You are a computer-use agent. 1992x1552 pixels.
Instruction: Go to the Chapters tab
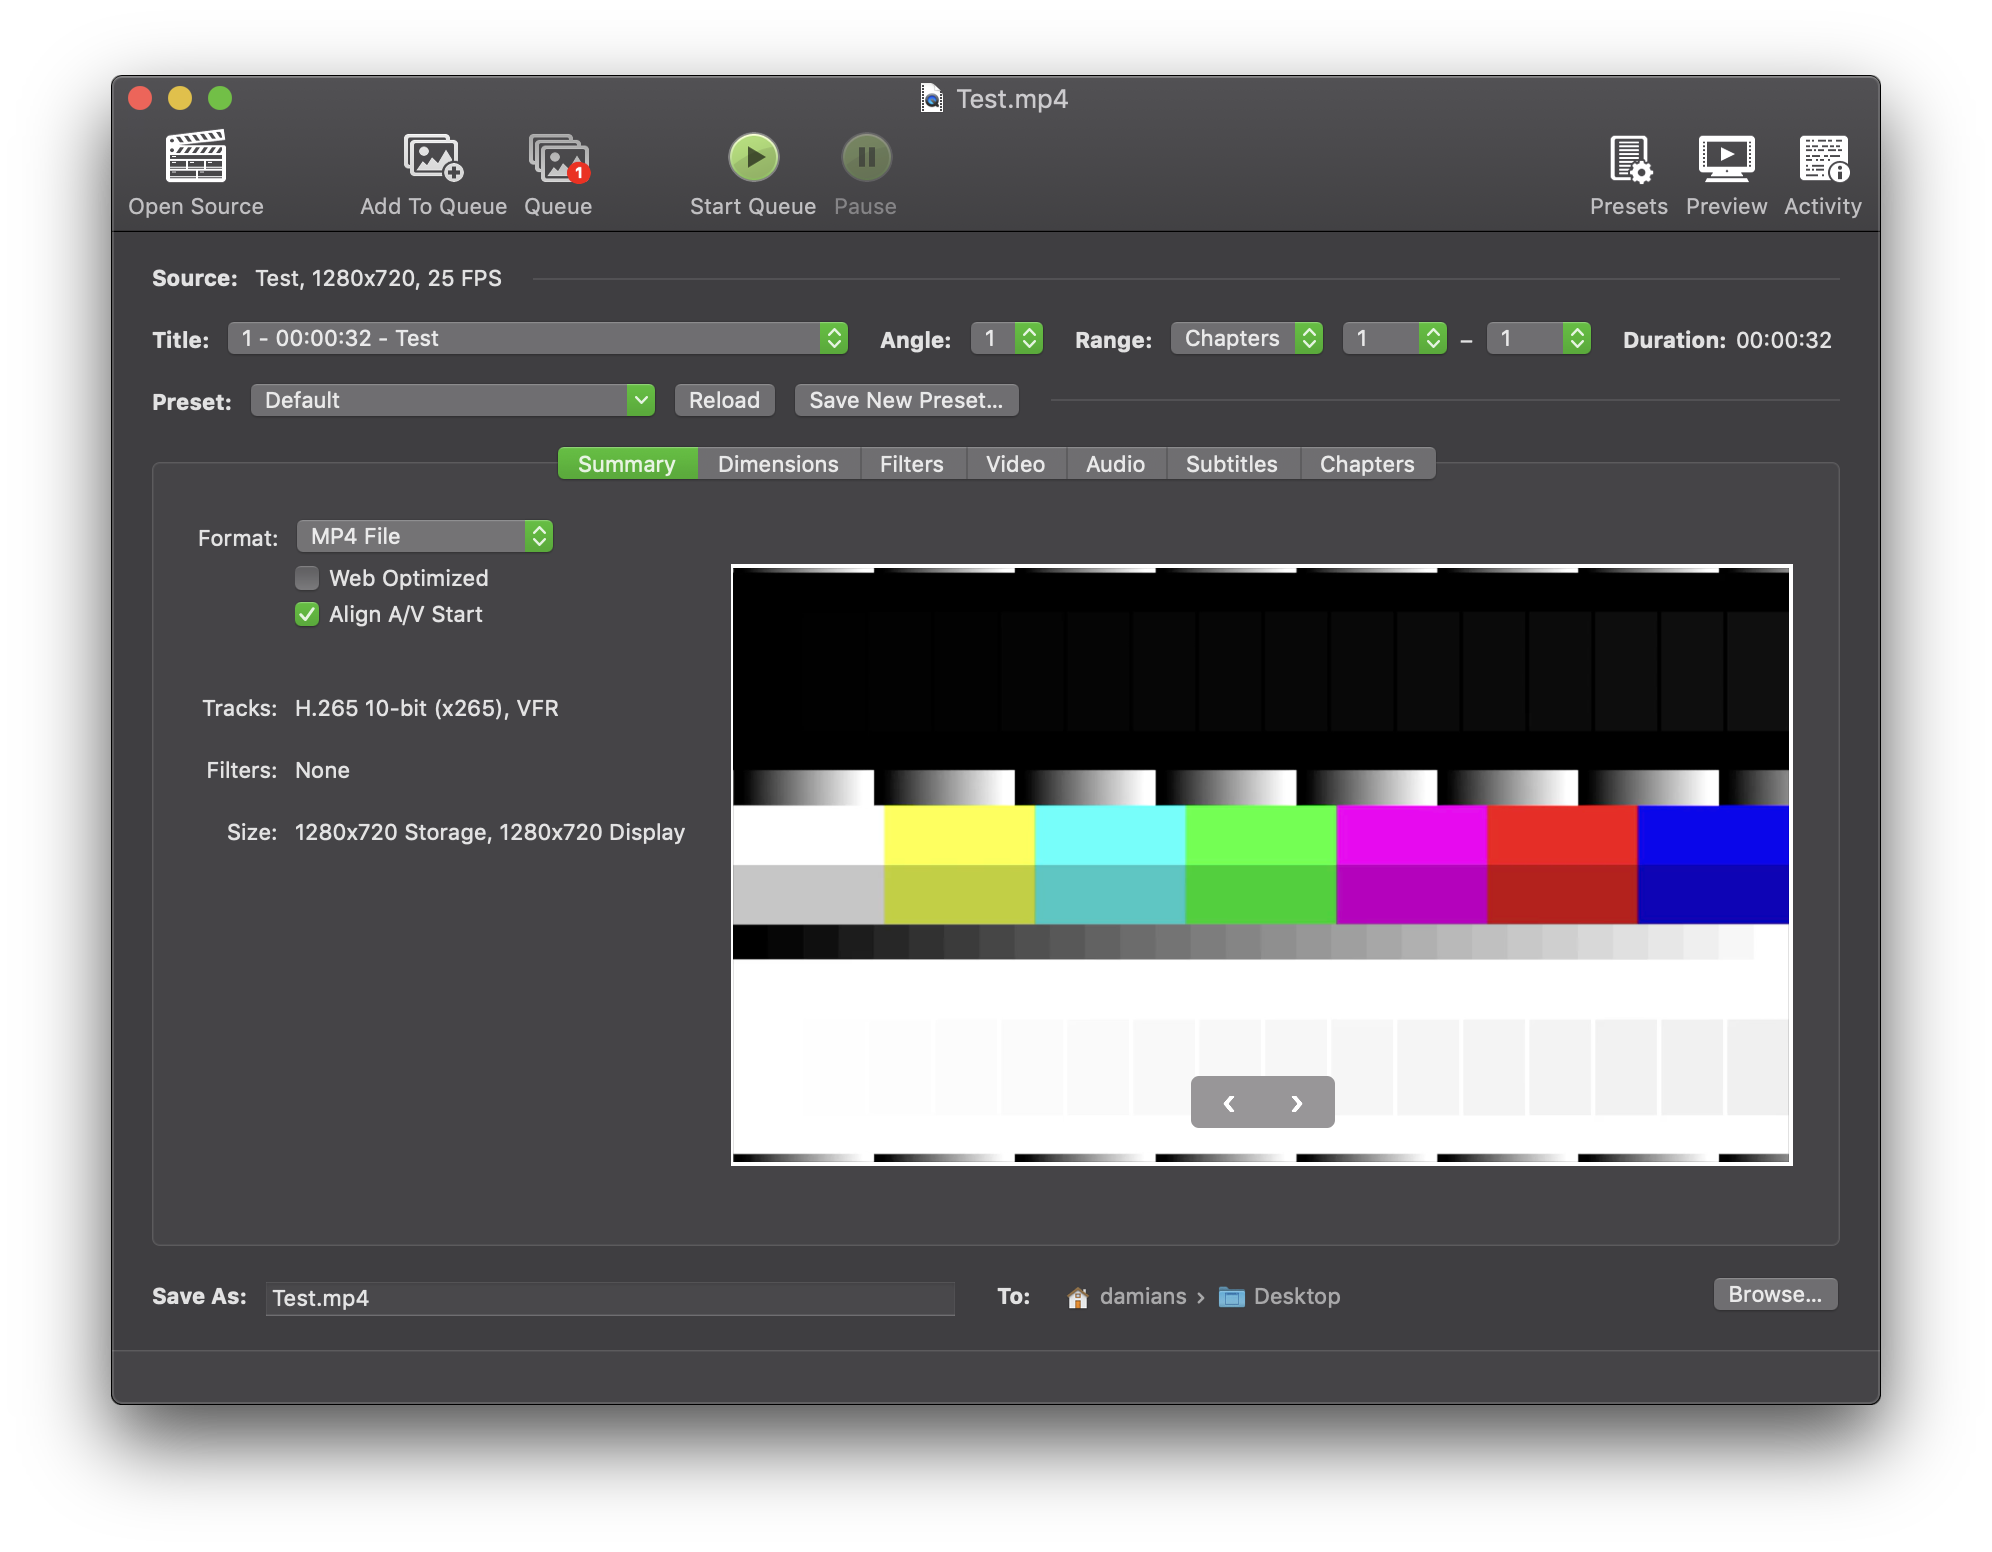pyautogui.click(x=1367, y=464)
